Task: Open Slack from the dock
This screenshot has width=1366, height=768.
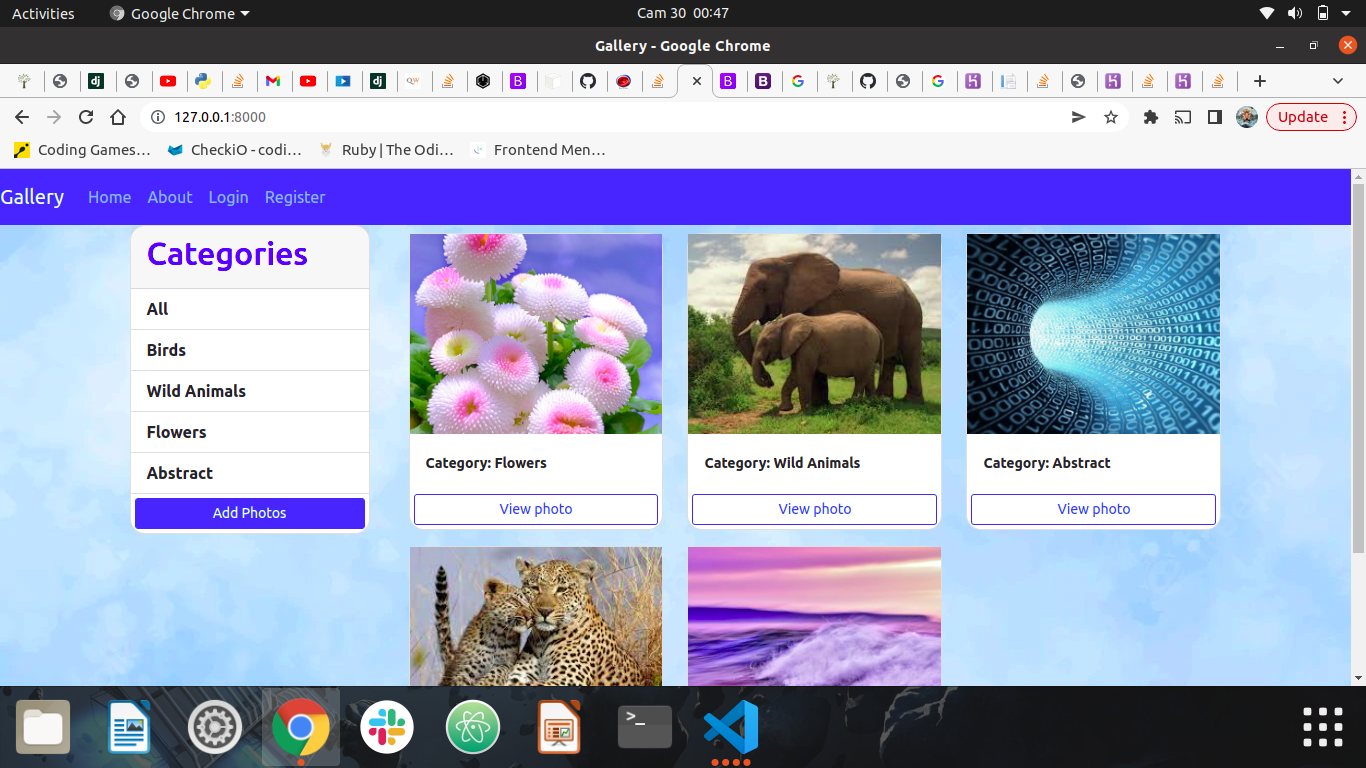Action: (386, 727)
